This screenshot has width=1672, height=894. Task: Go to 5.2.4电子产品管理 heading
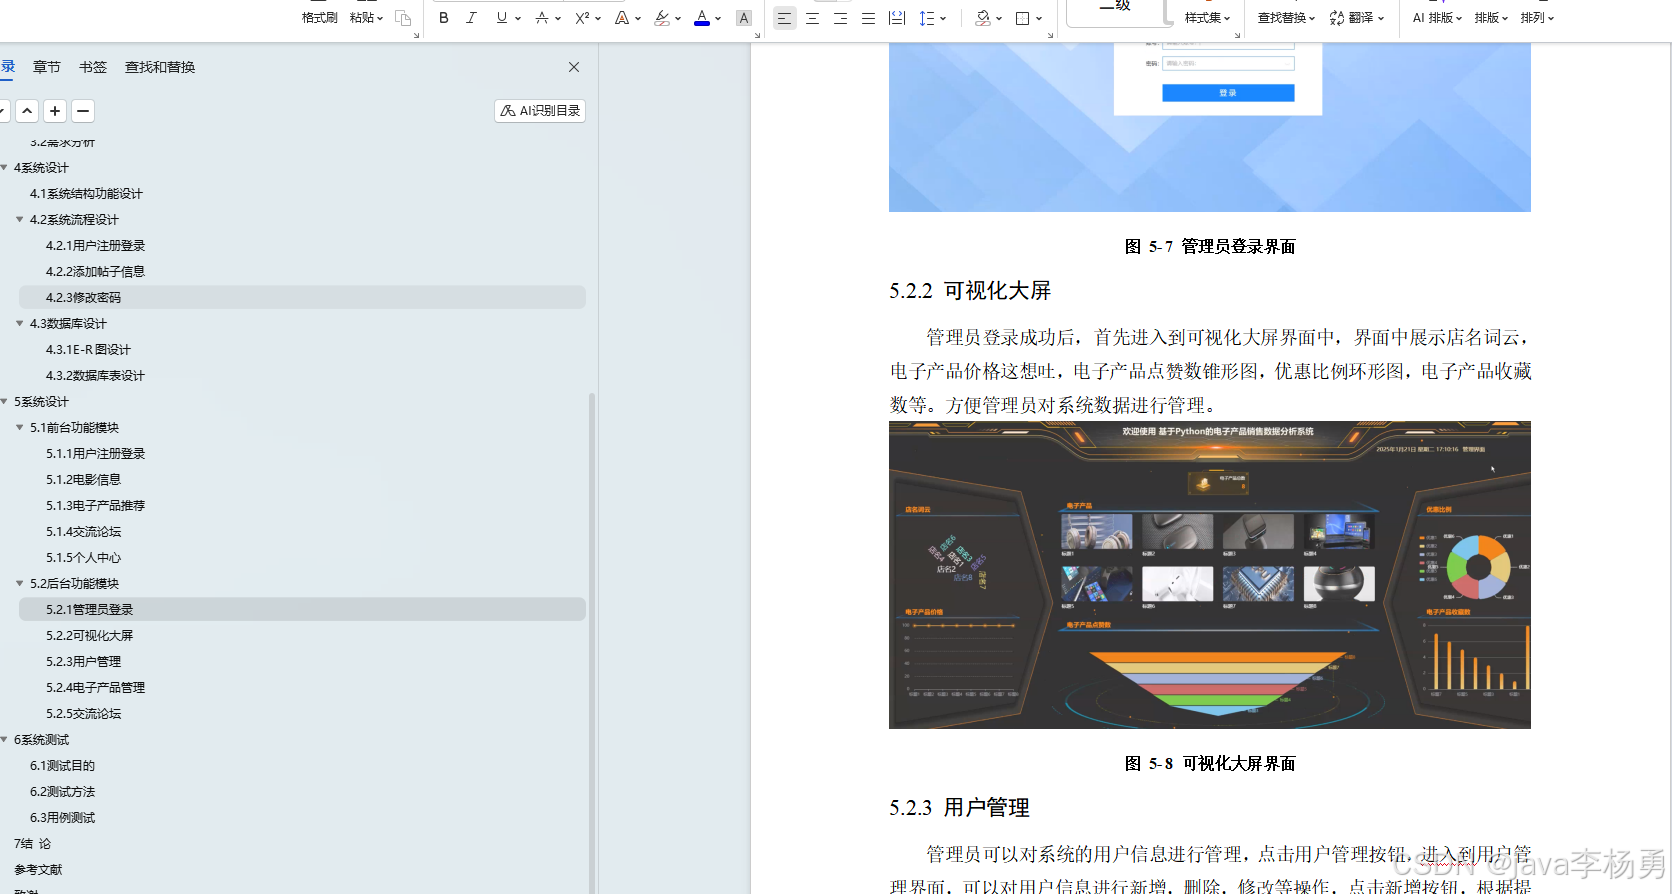[x=95, y=688]
